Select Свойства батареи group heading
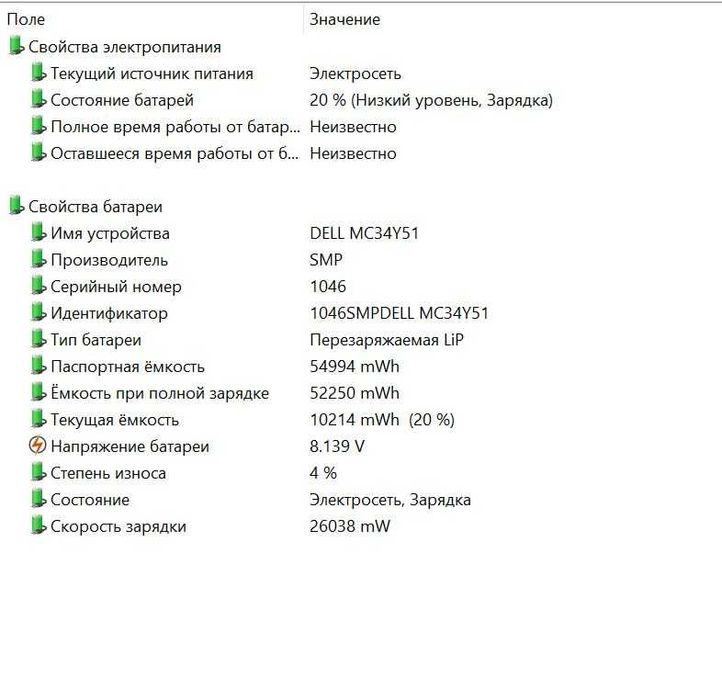722x700 pixels. click(95, 207)
